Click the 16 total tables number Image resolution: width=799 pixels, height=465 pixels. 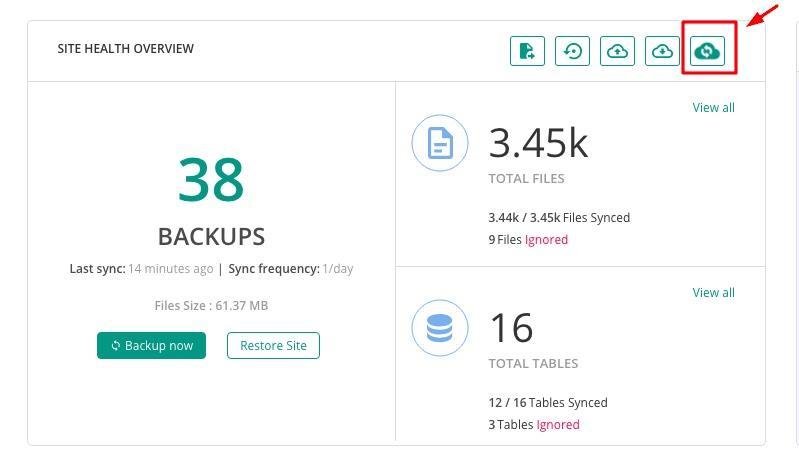click(511, 328)
